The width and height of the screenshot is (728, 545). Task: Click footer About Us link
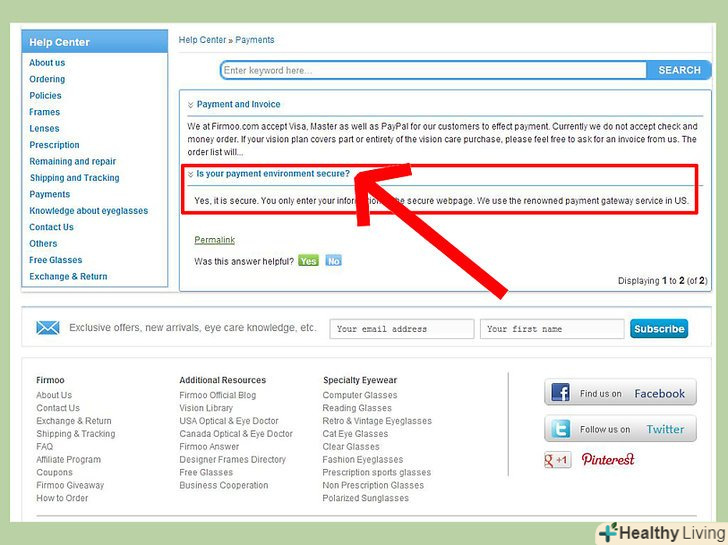(x=54, y=395)
